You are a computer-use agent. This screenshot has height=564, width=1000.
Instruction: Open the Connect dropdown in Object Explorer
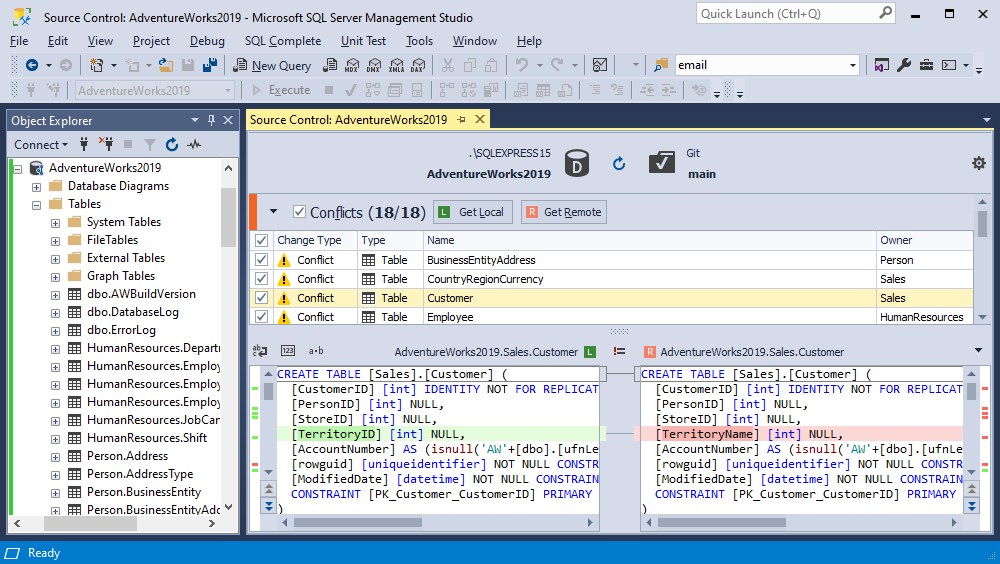point(41,145)
